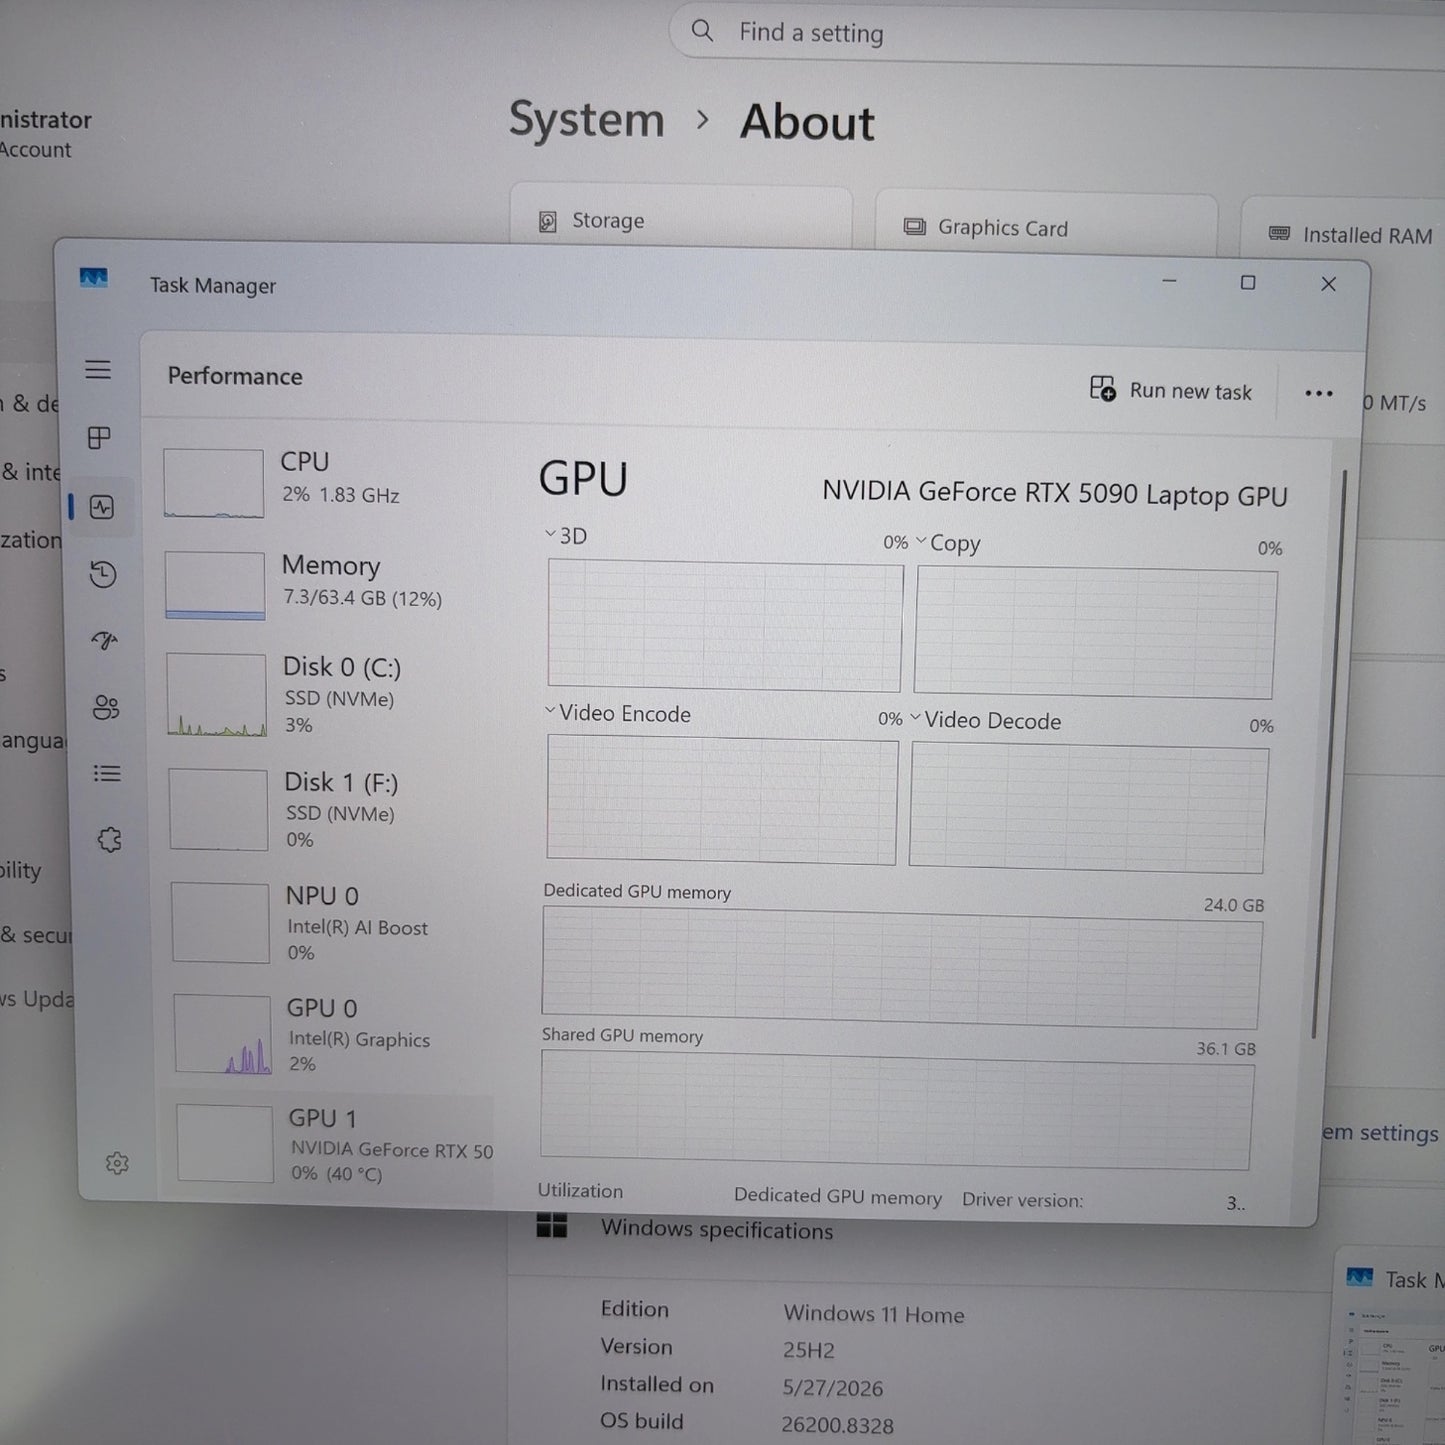The width and height of the screenshot is (1445, 1445).
Task: Switch to the Users sidebar icon
Action: (106, 708)
